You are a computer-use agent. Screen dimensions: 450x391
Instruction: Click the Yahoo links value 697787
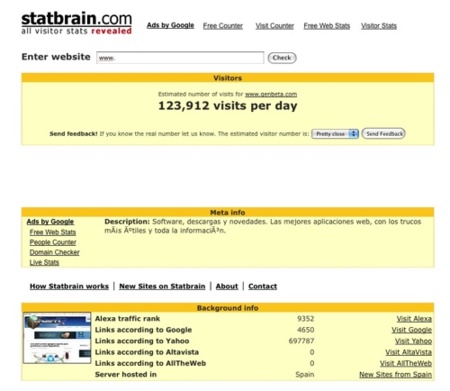(x=301, y=341)
